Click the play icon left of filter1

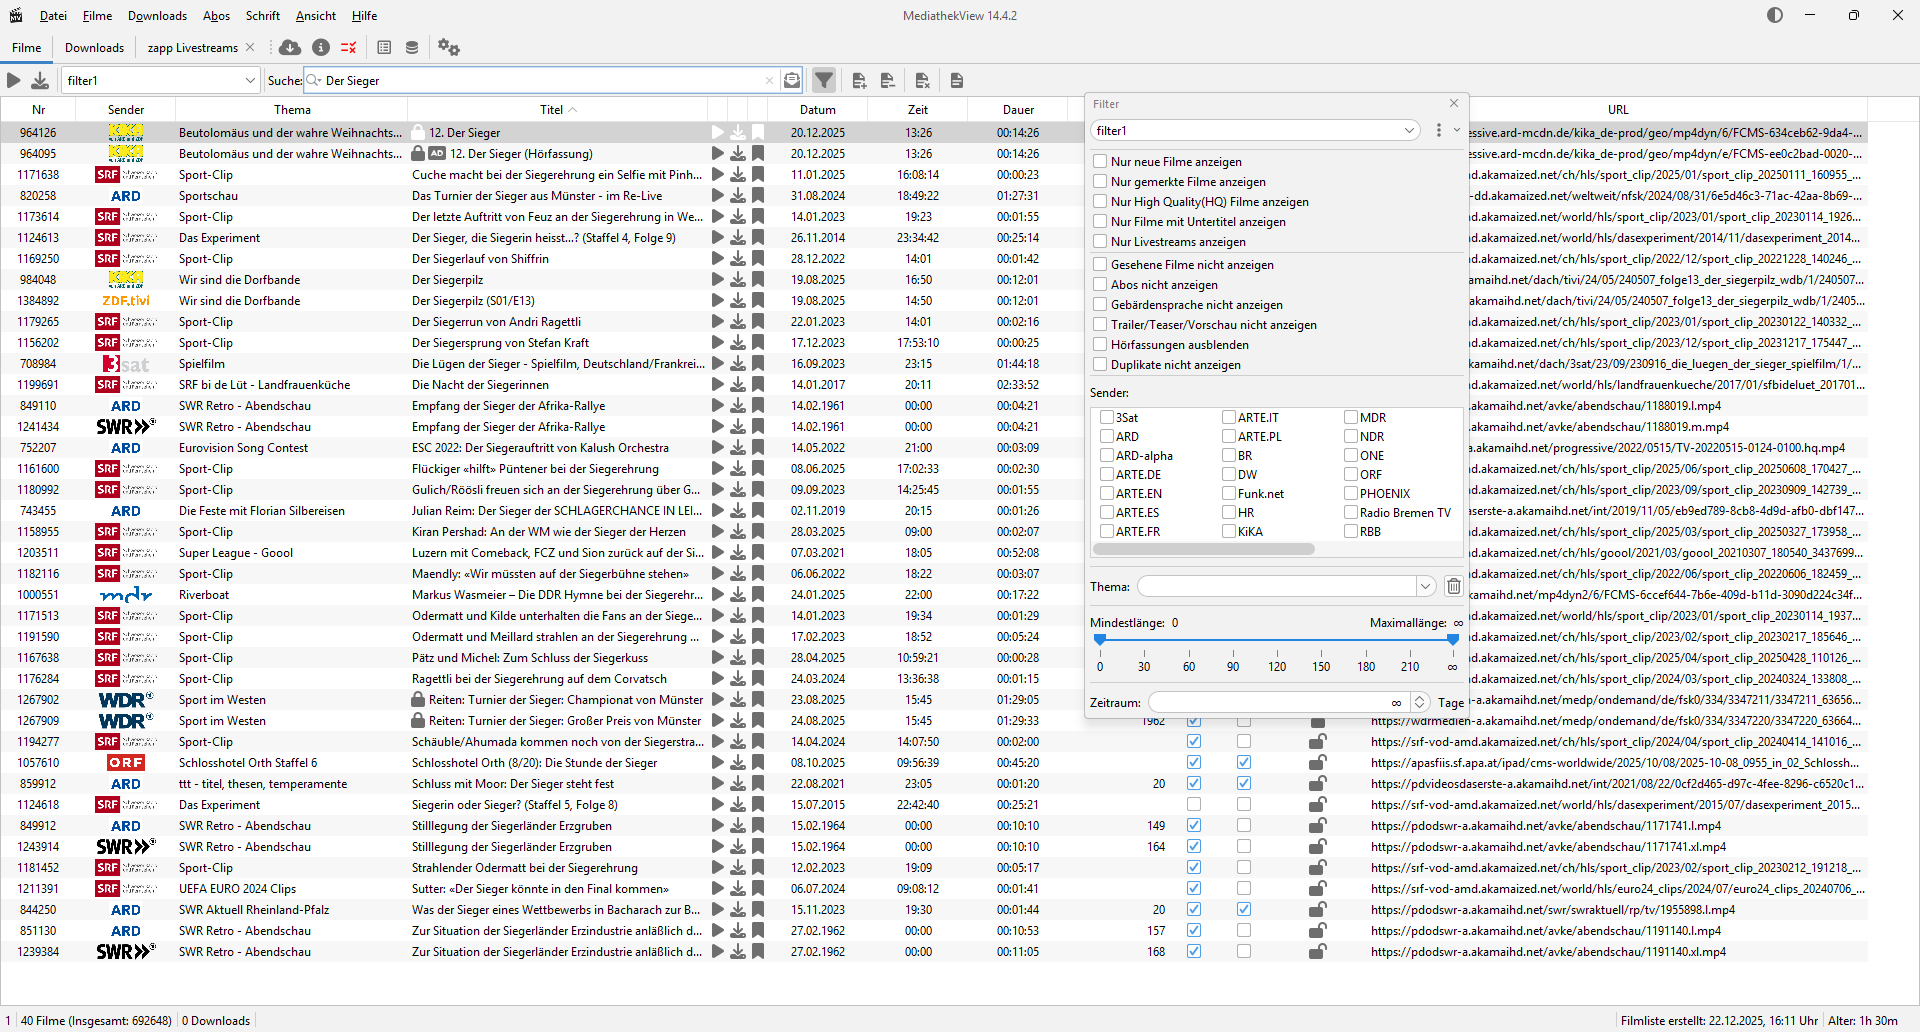[14, 80]
